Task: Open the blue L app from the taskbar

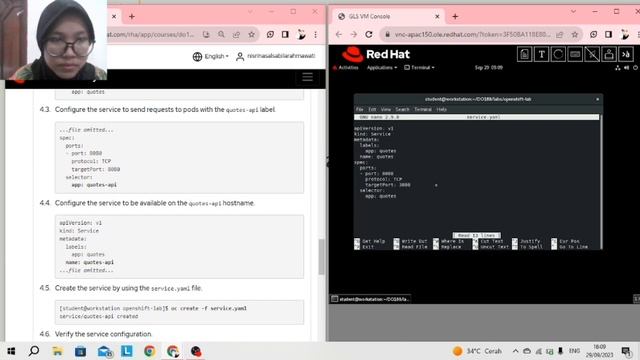Action: (127, 351)
